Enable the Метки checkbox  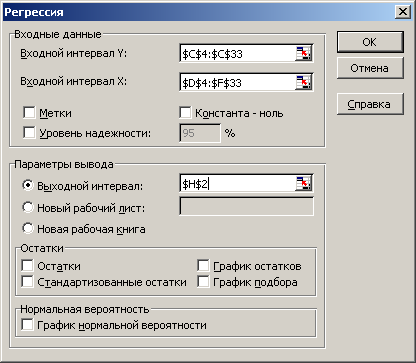pyautogui.click(x=29, y=113)
